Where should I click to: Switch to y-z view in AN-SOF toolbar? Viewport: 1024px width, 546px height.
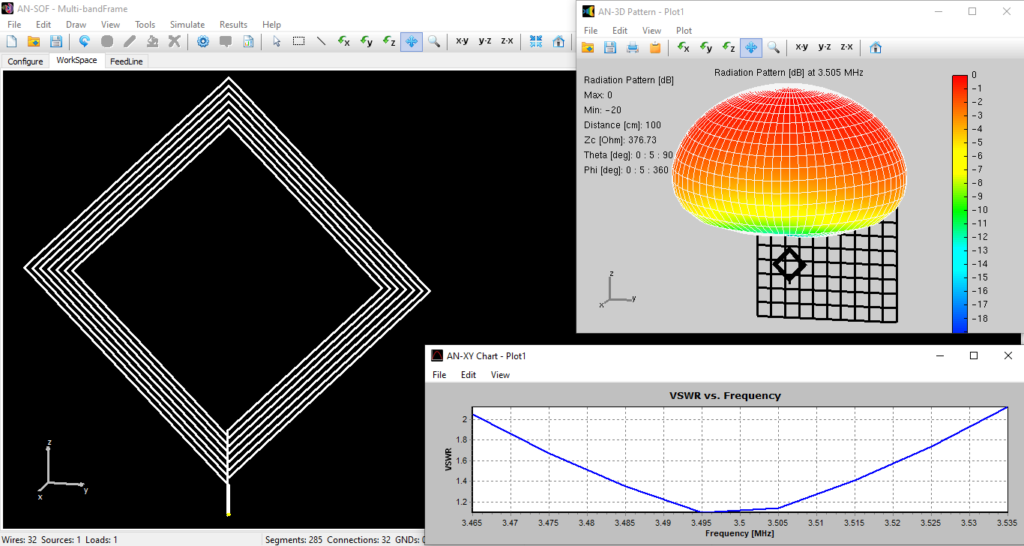coord(485,40)
